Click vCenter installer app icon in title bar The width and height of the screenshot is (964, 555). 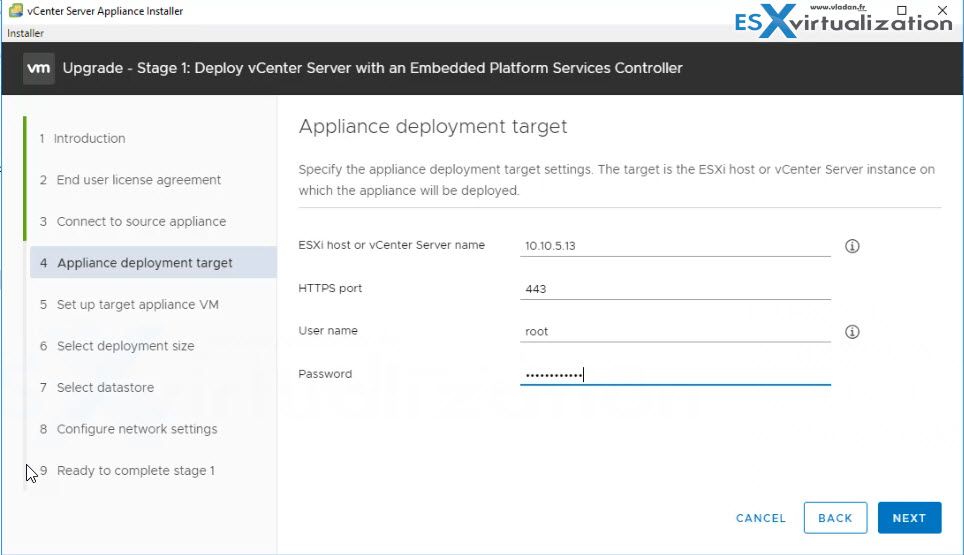click(x=15, y=10)
